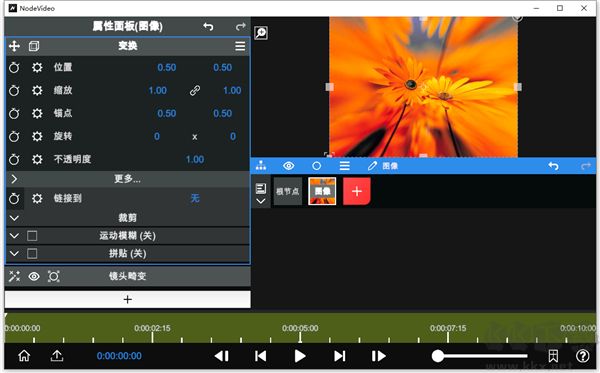Enable the 拼贴 checkbox
The height and width of the screenshot is (373, 600).
point(32,253)
